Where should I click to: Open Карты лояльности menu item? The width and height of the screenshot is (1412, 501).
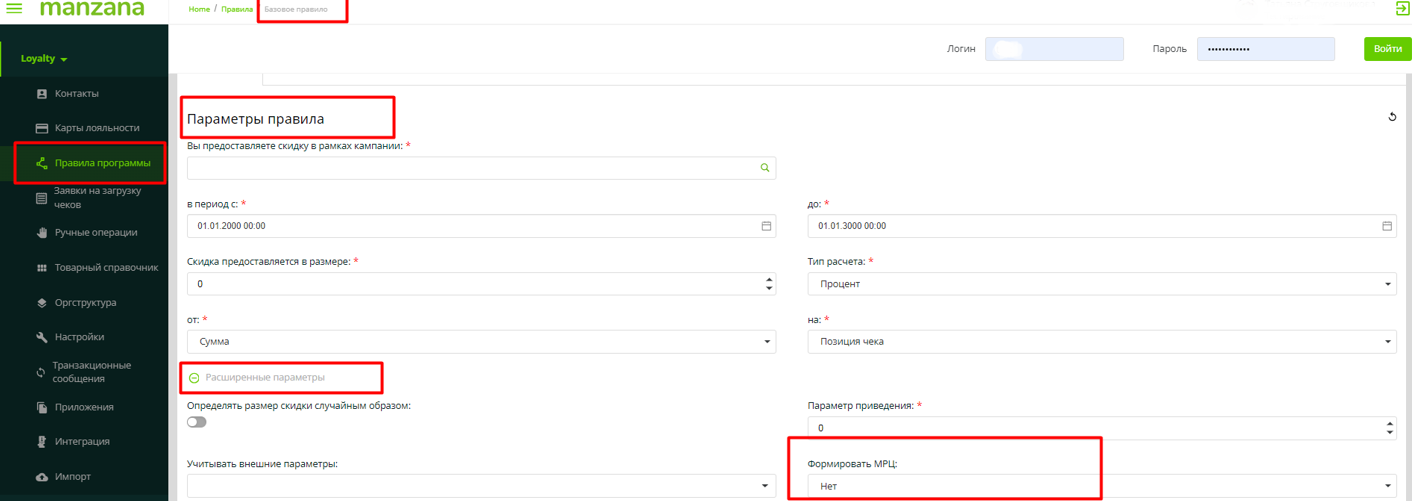click(x=97, y=128)
